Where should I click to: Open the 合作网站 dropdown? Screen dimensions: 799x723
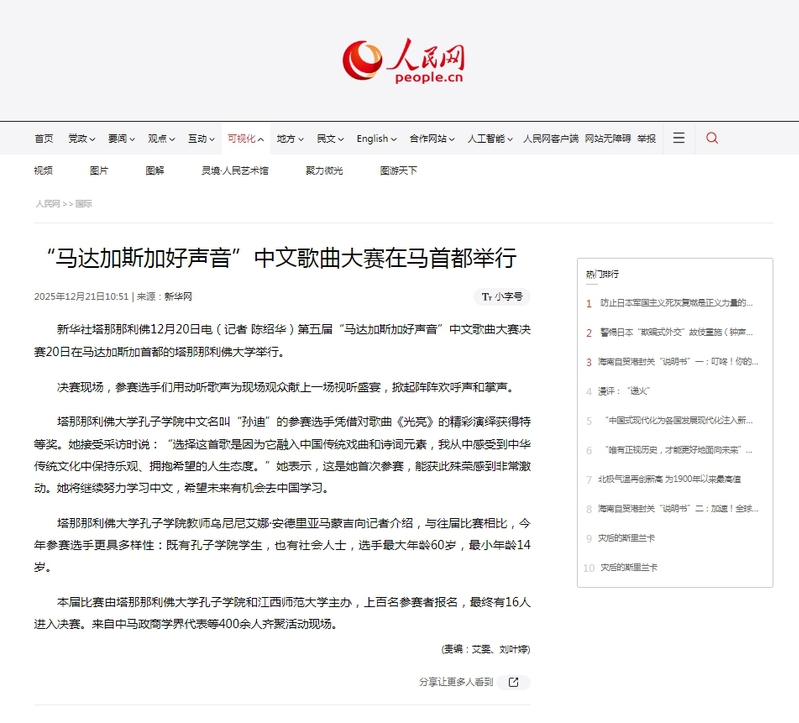coord(432,139)
